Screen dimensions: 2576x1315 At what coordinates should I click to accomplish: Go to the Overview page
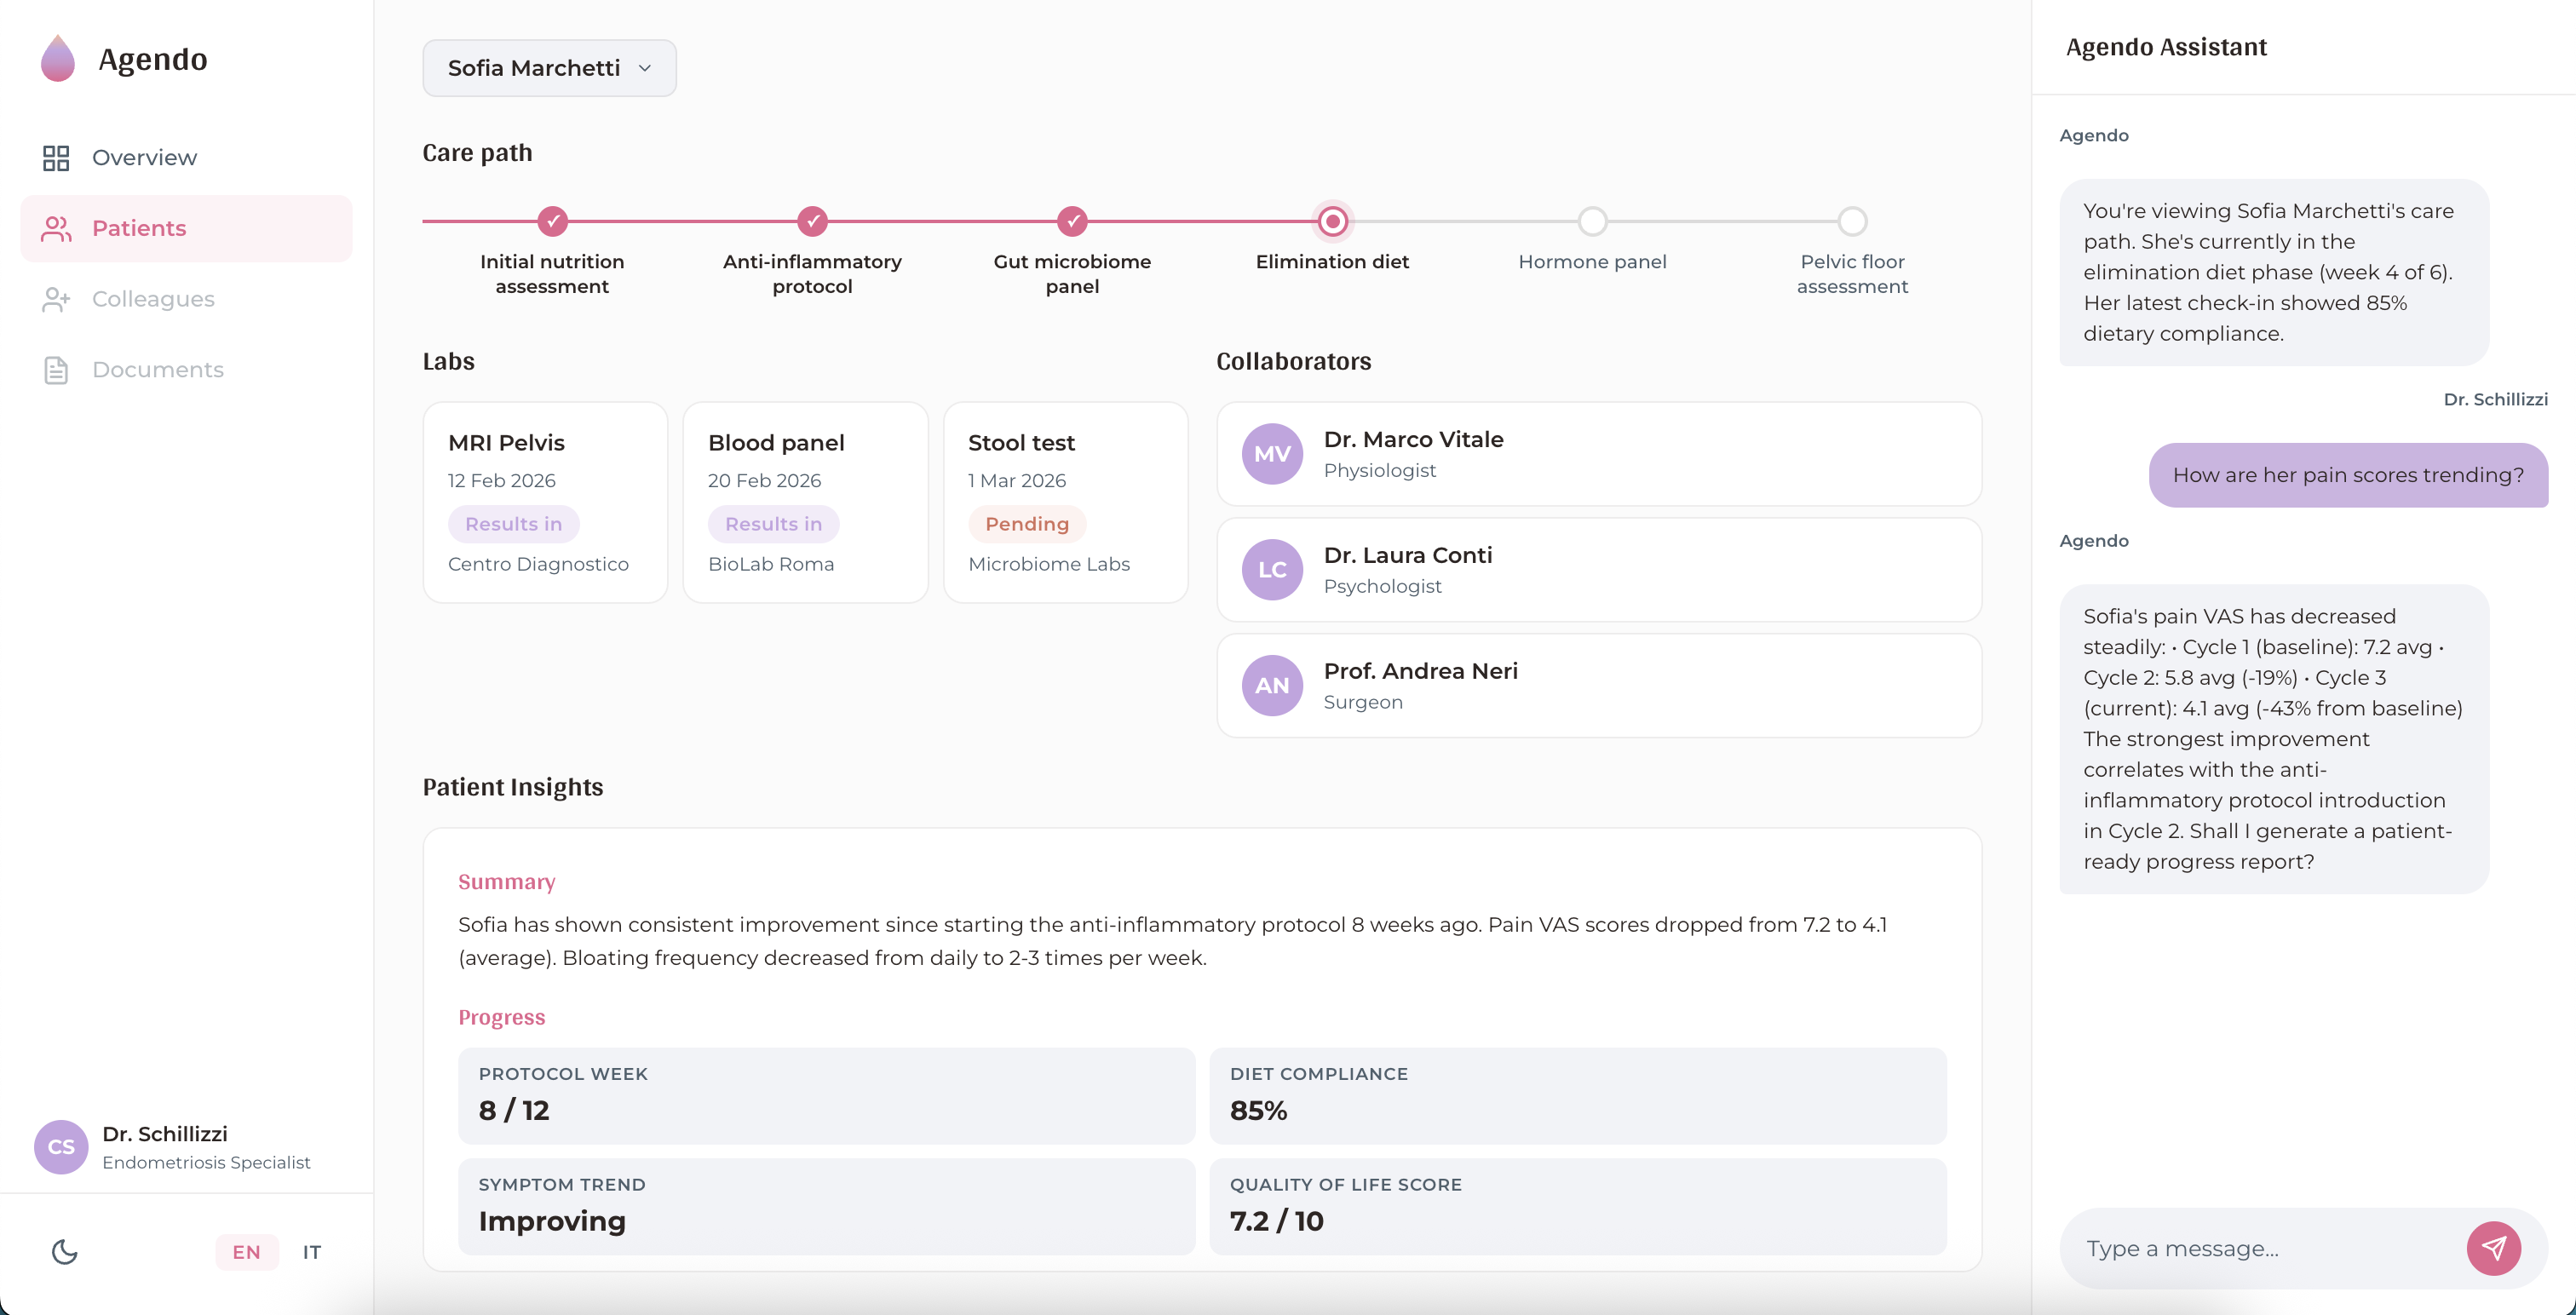(186, 158)
